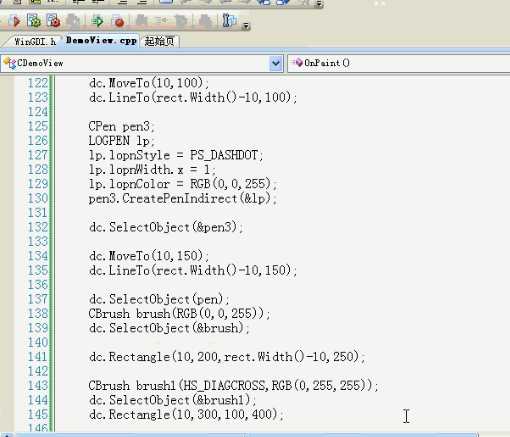This screenshot has height=437, width=510.
Task: Click the blue hexadecimal display icon
Action: [x=230, y=21]
